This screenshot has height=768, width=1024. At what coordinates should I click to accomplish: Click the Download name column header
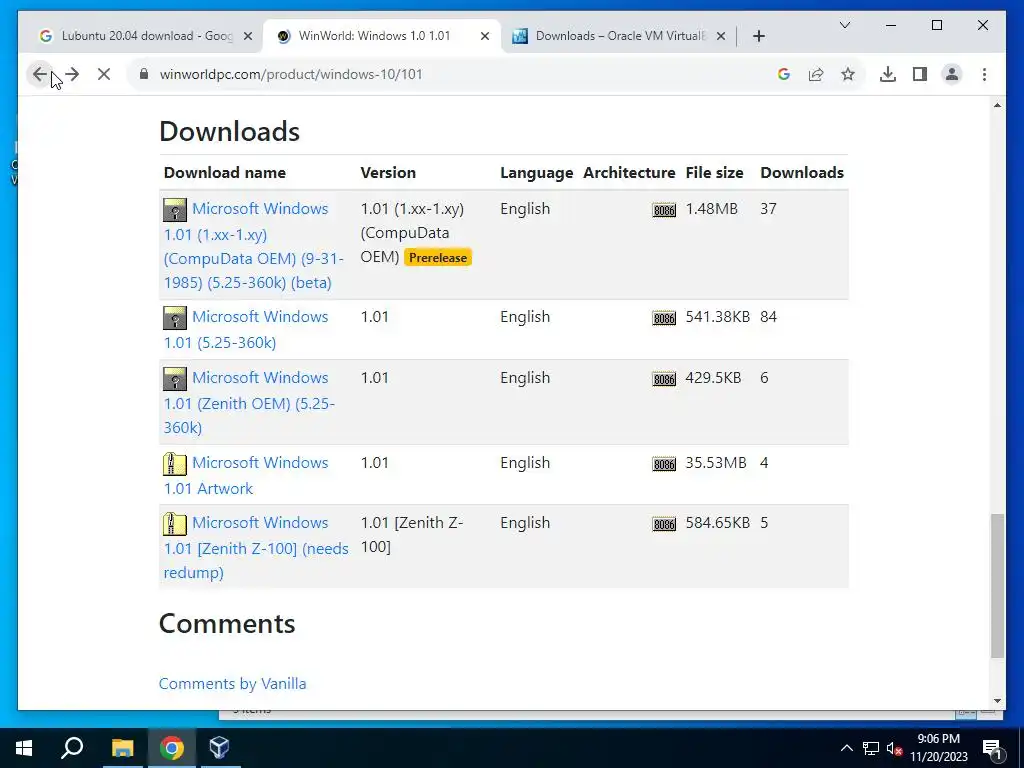pyautogui.click(x=225, y=172)
